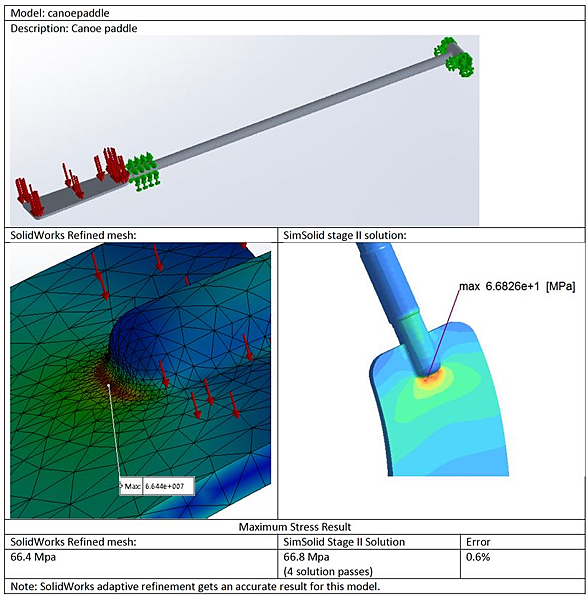Click the 'SimSolid Stage II Solution' table header
This screenshot has height=600, width=588.
click(x=344, y=542)
